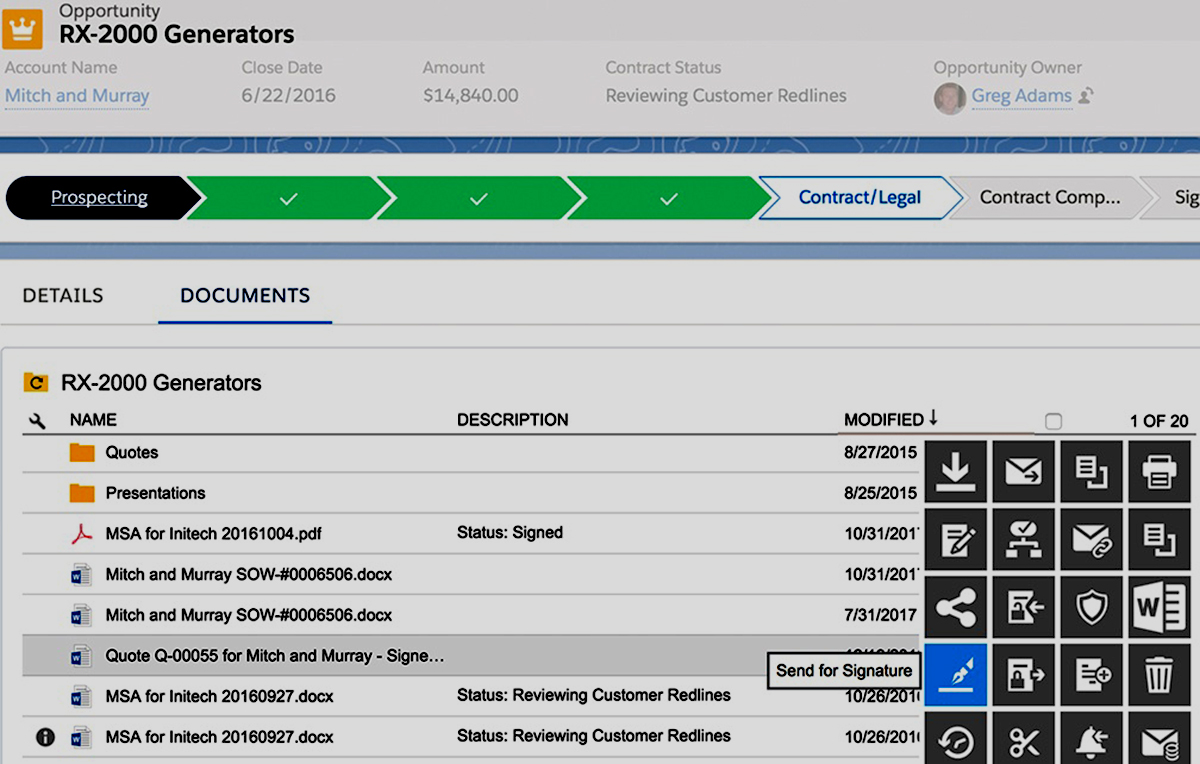Click the shield security icon
Image resolution: width=1200 pixels, height=764 pixels.
point(1091,607)
